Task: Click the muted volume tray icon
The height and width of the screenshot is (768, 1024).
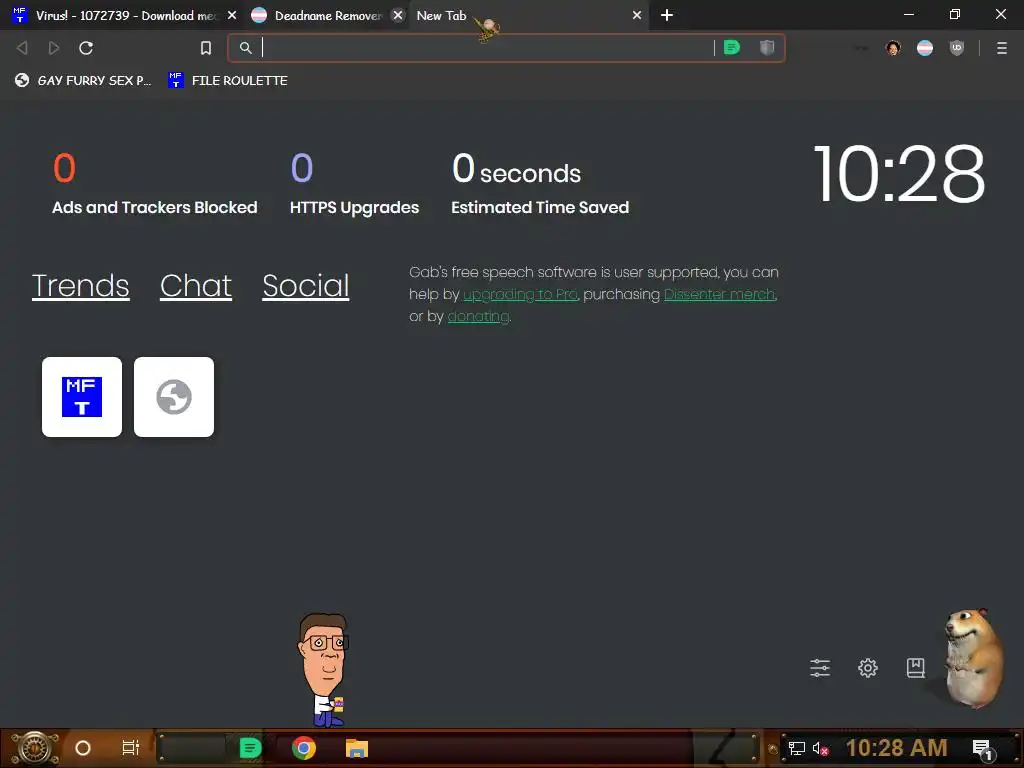Action: pyautogui.click(x=820, y=748)
